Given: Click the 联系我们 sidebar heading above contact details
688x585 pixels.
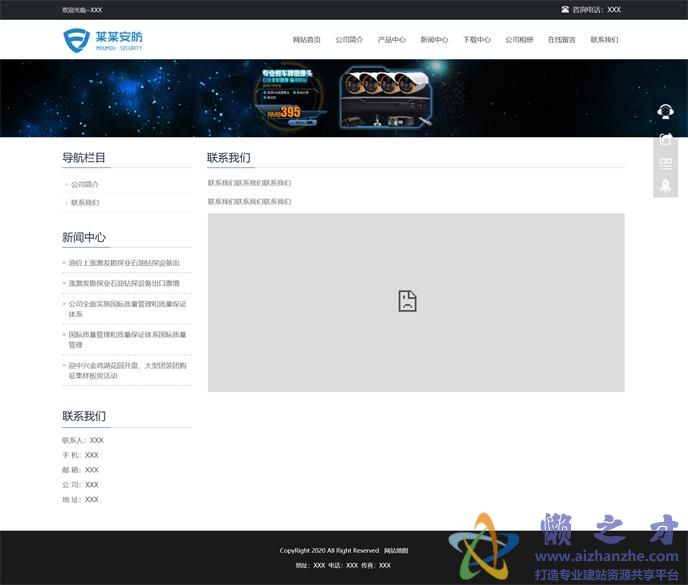Looking at the screenshot, I should [x=84, y=416].
